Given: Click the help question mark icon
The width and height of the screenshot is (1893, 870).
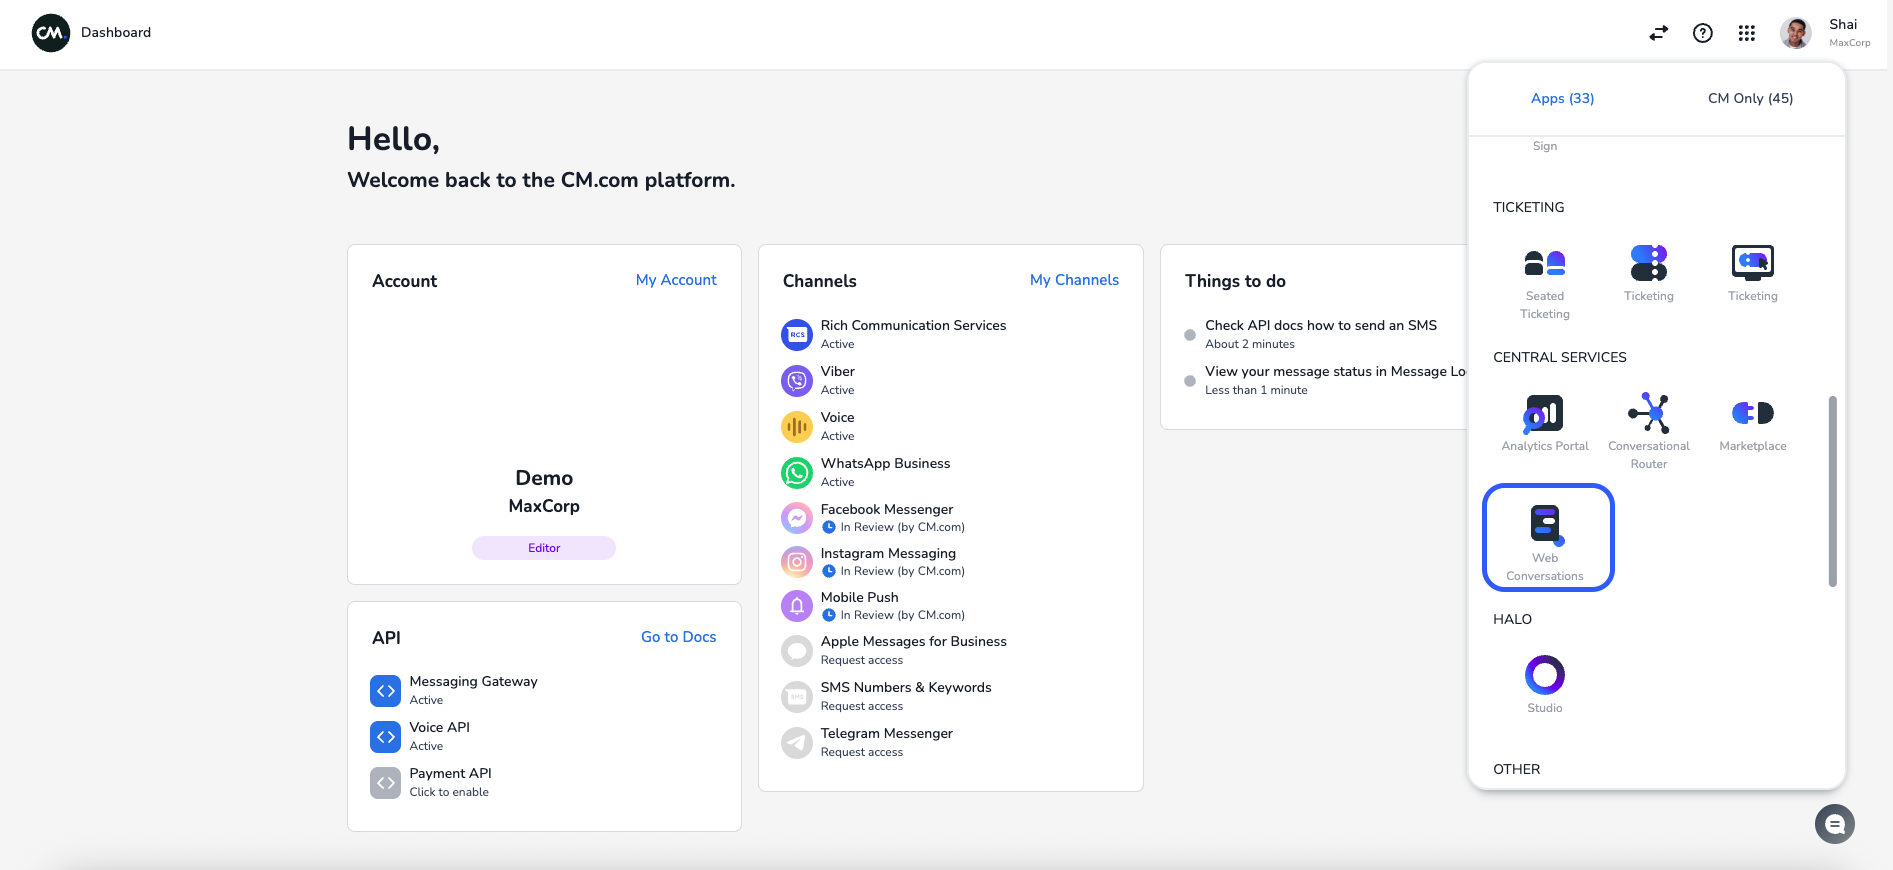Looking at the screenshot, I should click(1702, 33).
